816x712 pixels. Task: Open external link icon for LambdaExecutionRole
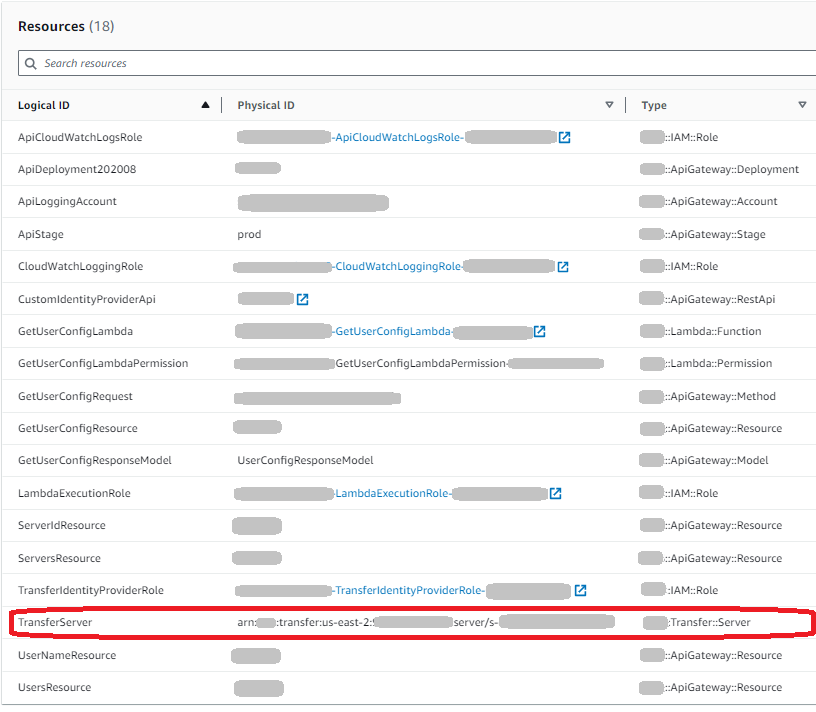click(x=556, y=494)
